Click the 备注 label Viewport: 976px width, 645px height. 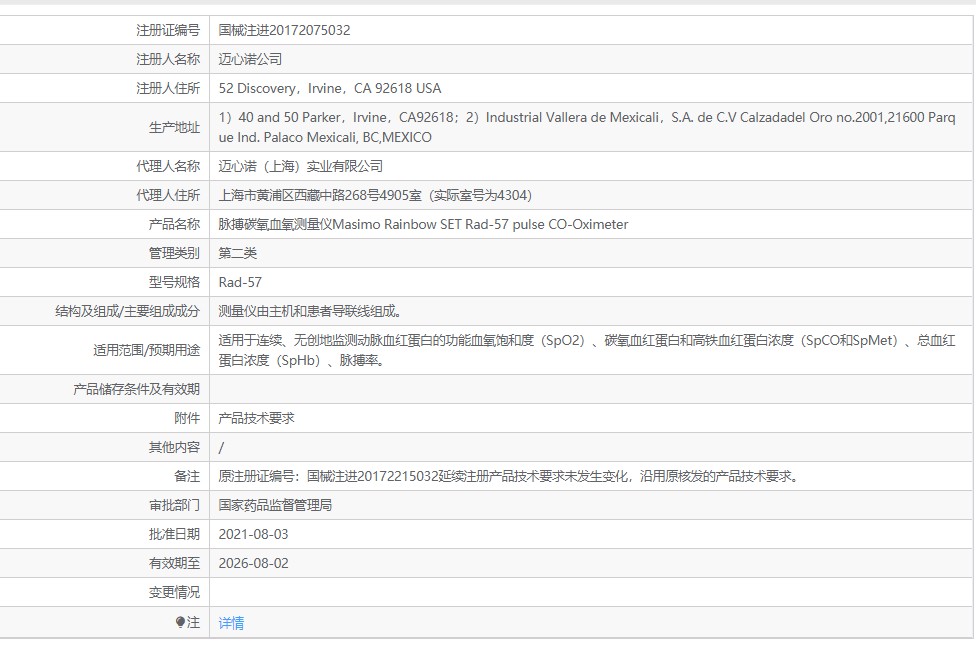(187, 476)
